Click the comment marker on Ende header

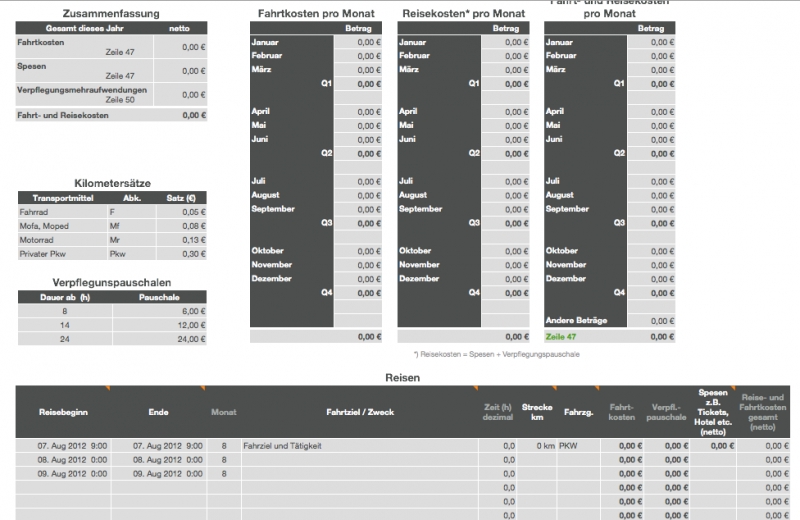click(x=205, y=387)
